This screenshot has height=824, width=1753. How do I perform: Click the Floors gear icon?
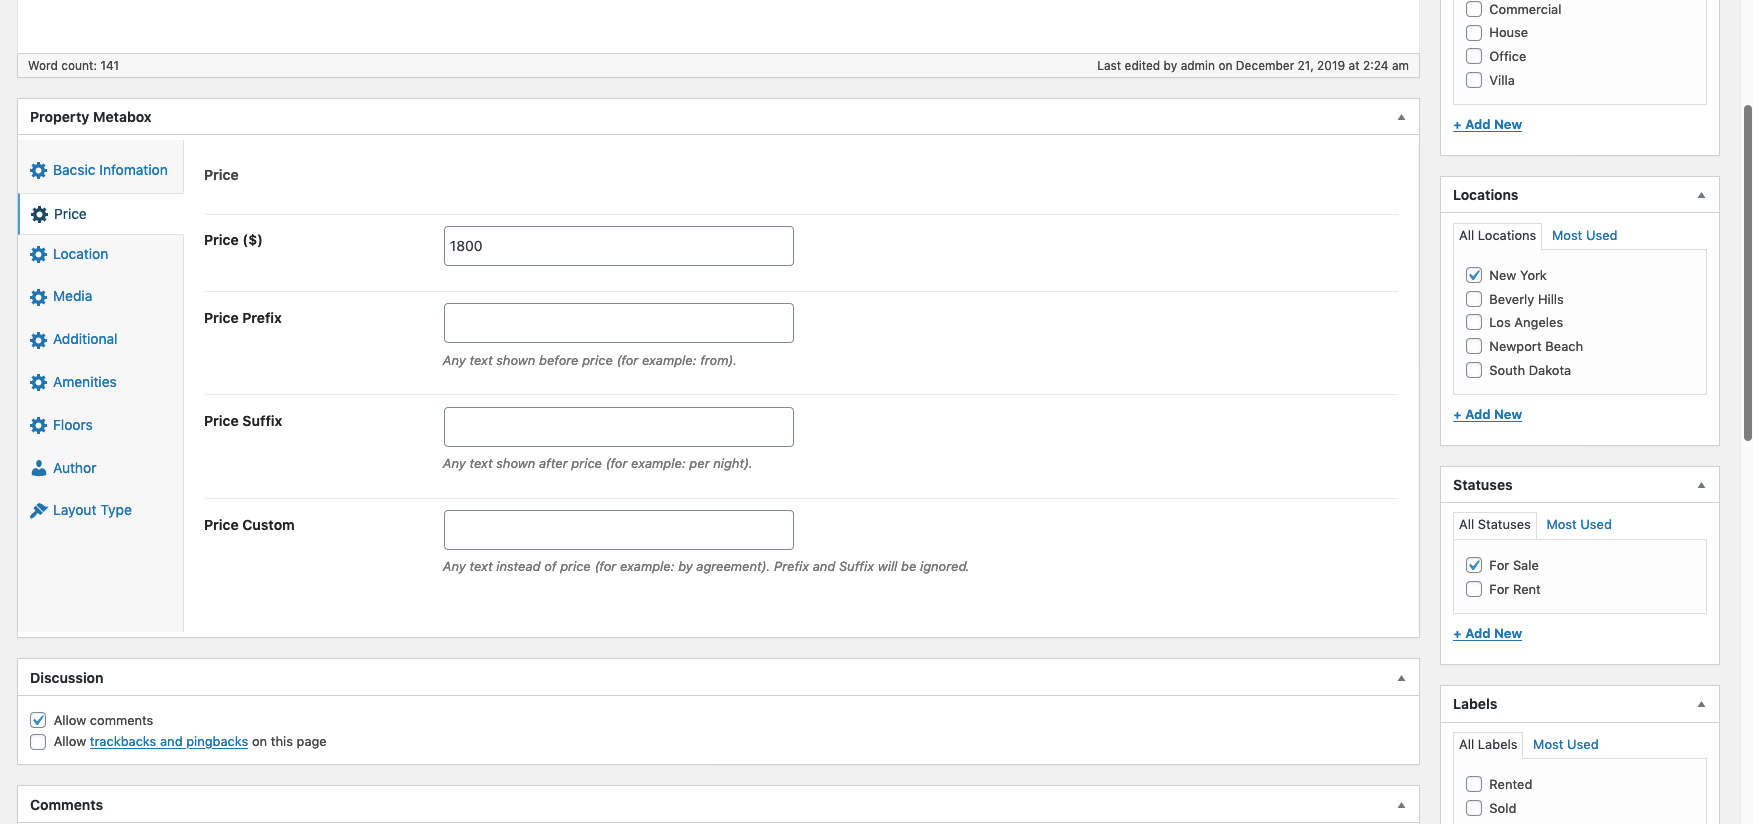point(38,426)
